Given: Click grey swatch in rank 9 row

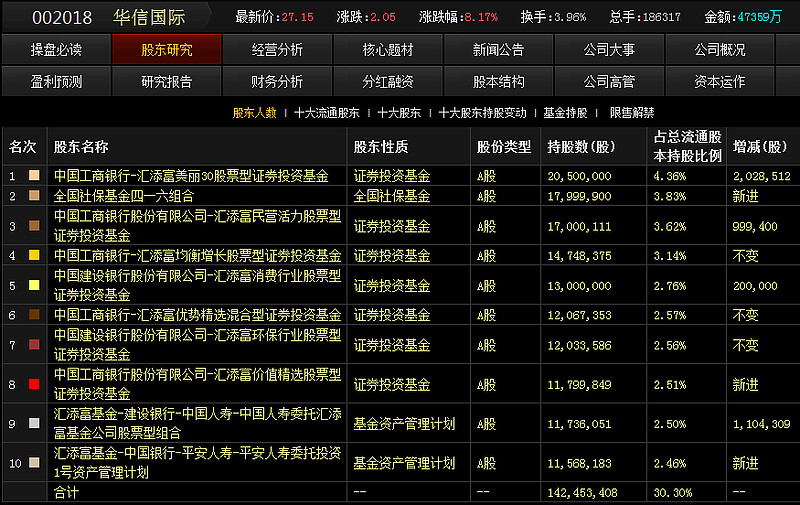Looking at the screenshot, I should coord(34,423).
